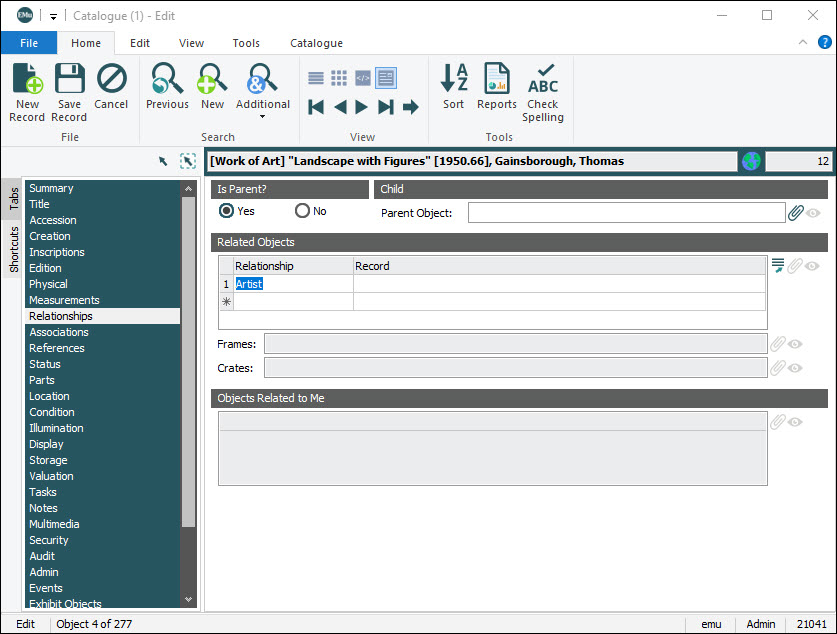Go to the Measurements tab in sidebar

(64, 300)
